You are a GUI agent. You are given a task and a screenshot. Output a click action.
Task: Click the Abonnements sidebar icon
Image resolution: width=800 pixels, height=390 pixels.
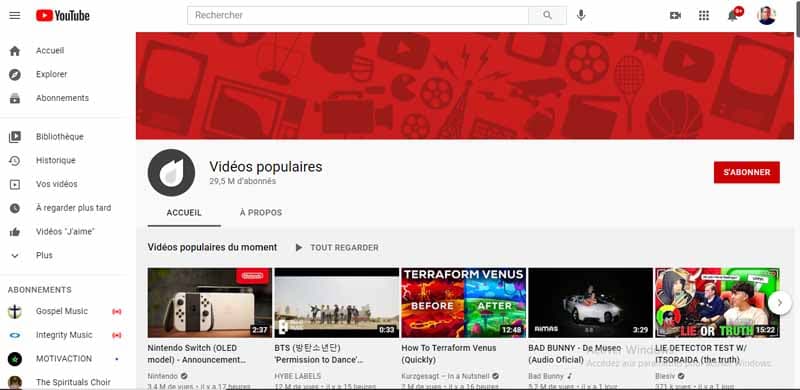15,99
